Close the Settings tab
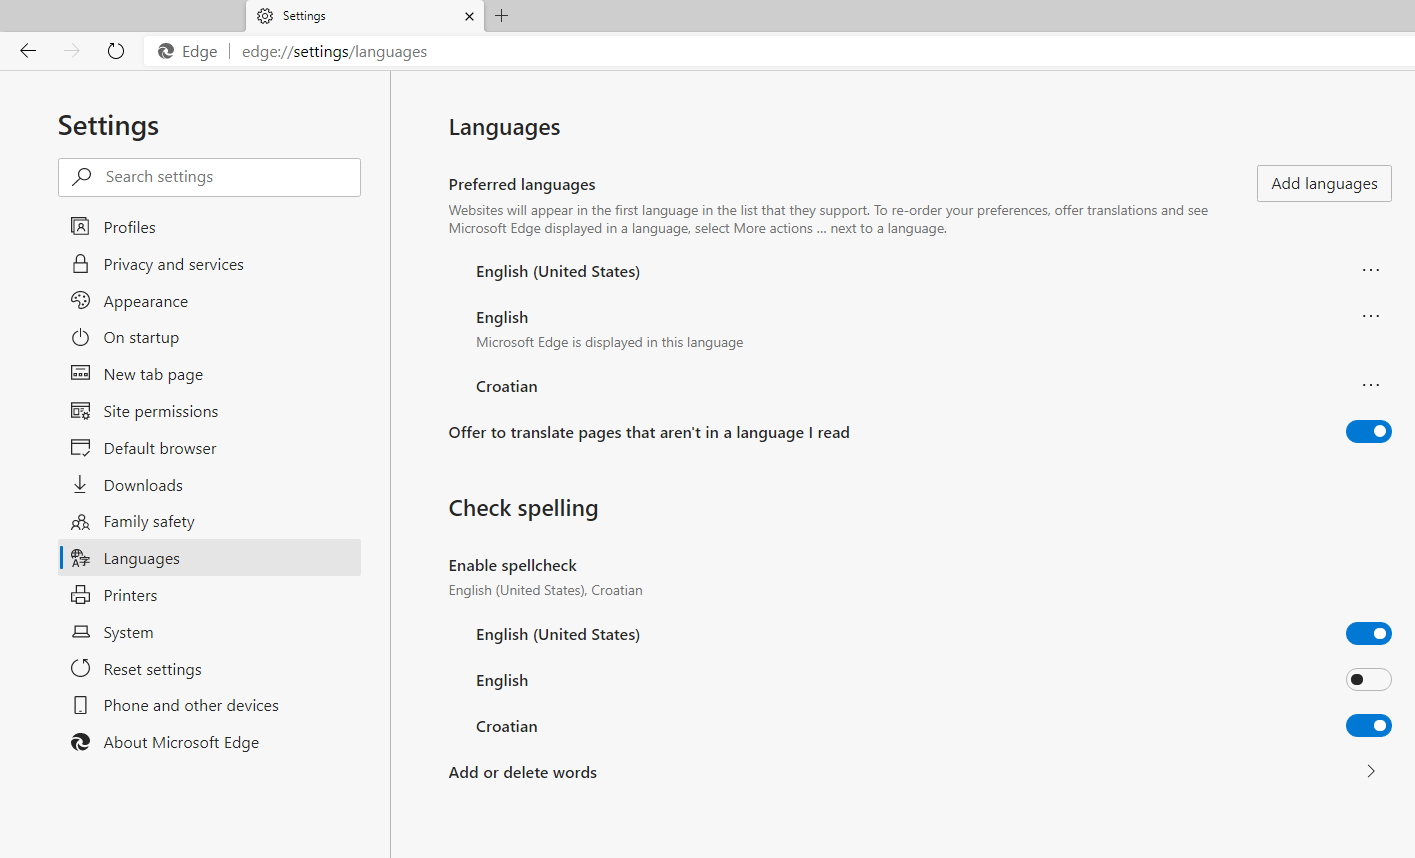The width and height of the screenshot is (1415, 858). (x=469, y=16)
